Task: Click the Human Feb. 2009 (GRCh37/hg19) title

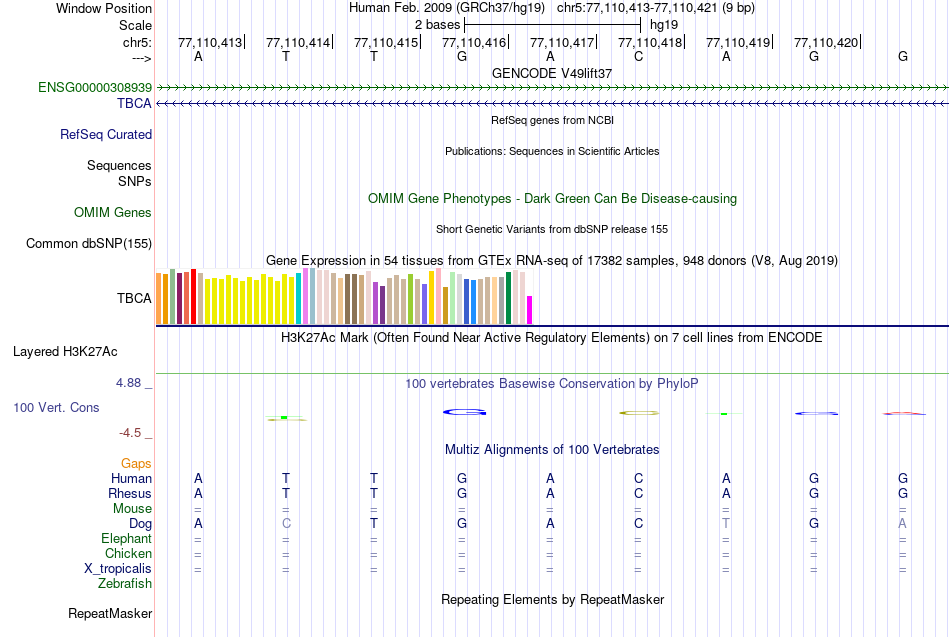Action: (x=447, y=8)
